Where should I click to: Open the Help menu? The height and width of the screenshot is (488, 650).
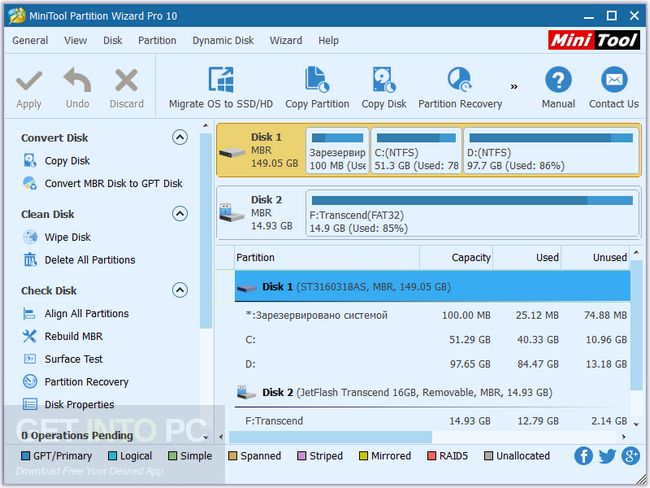pyautogui.click(x=328, y=41)
